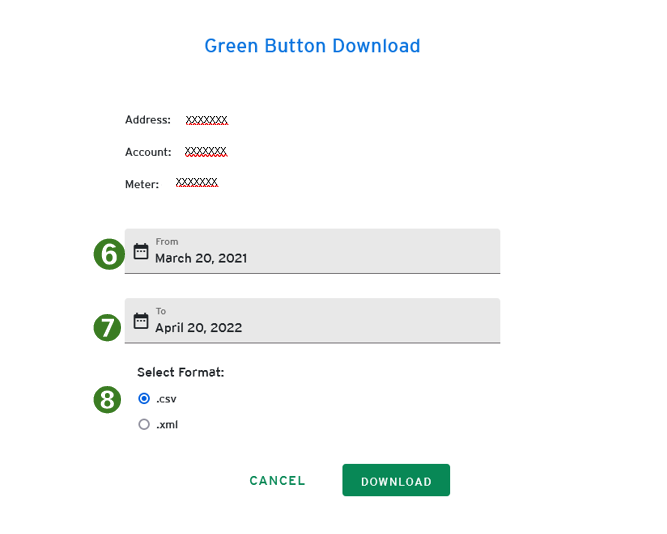Click the green number 7 badge

(x=108, y=327)
